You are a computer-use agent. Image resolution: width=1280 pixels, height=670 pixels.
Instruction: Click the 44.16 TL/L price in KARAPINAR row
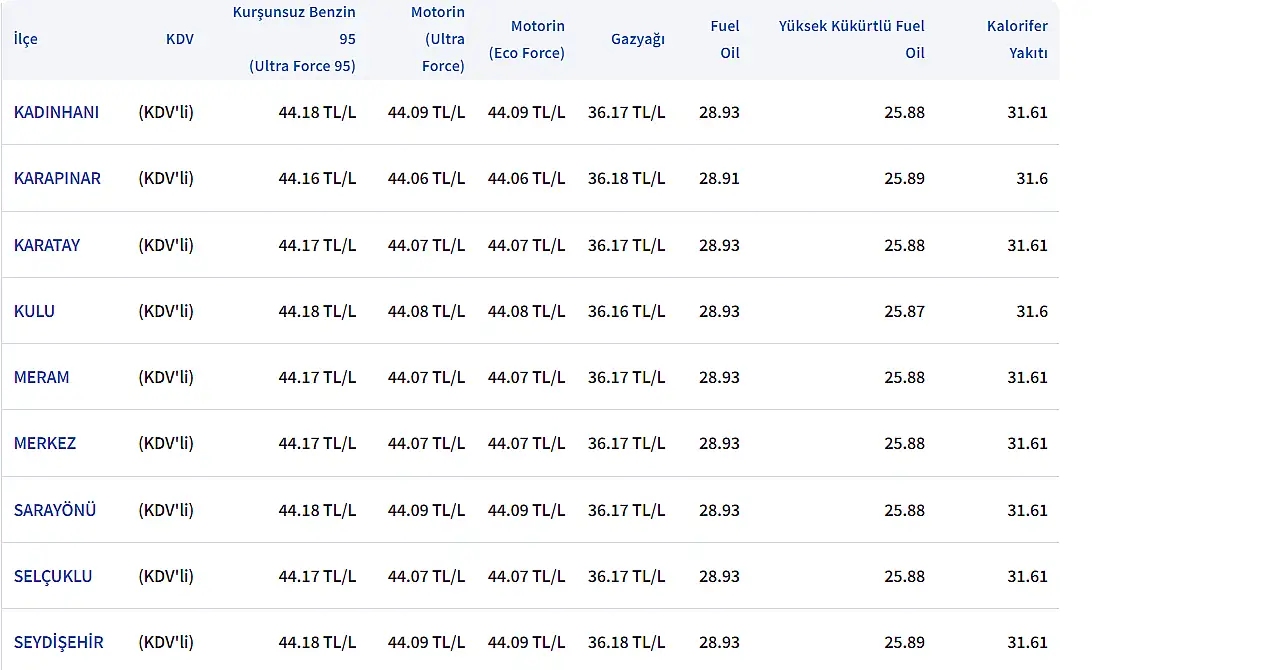(x=317, y=178)
